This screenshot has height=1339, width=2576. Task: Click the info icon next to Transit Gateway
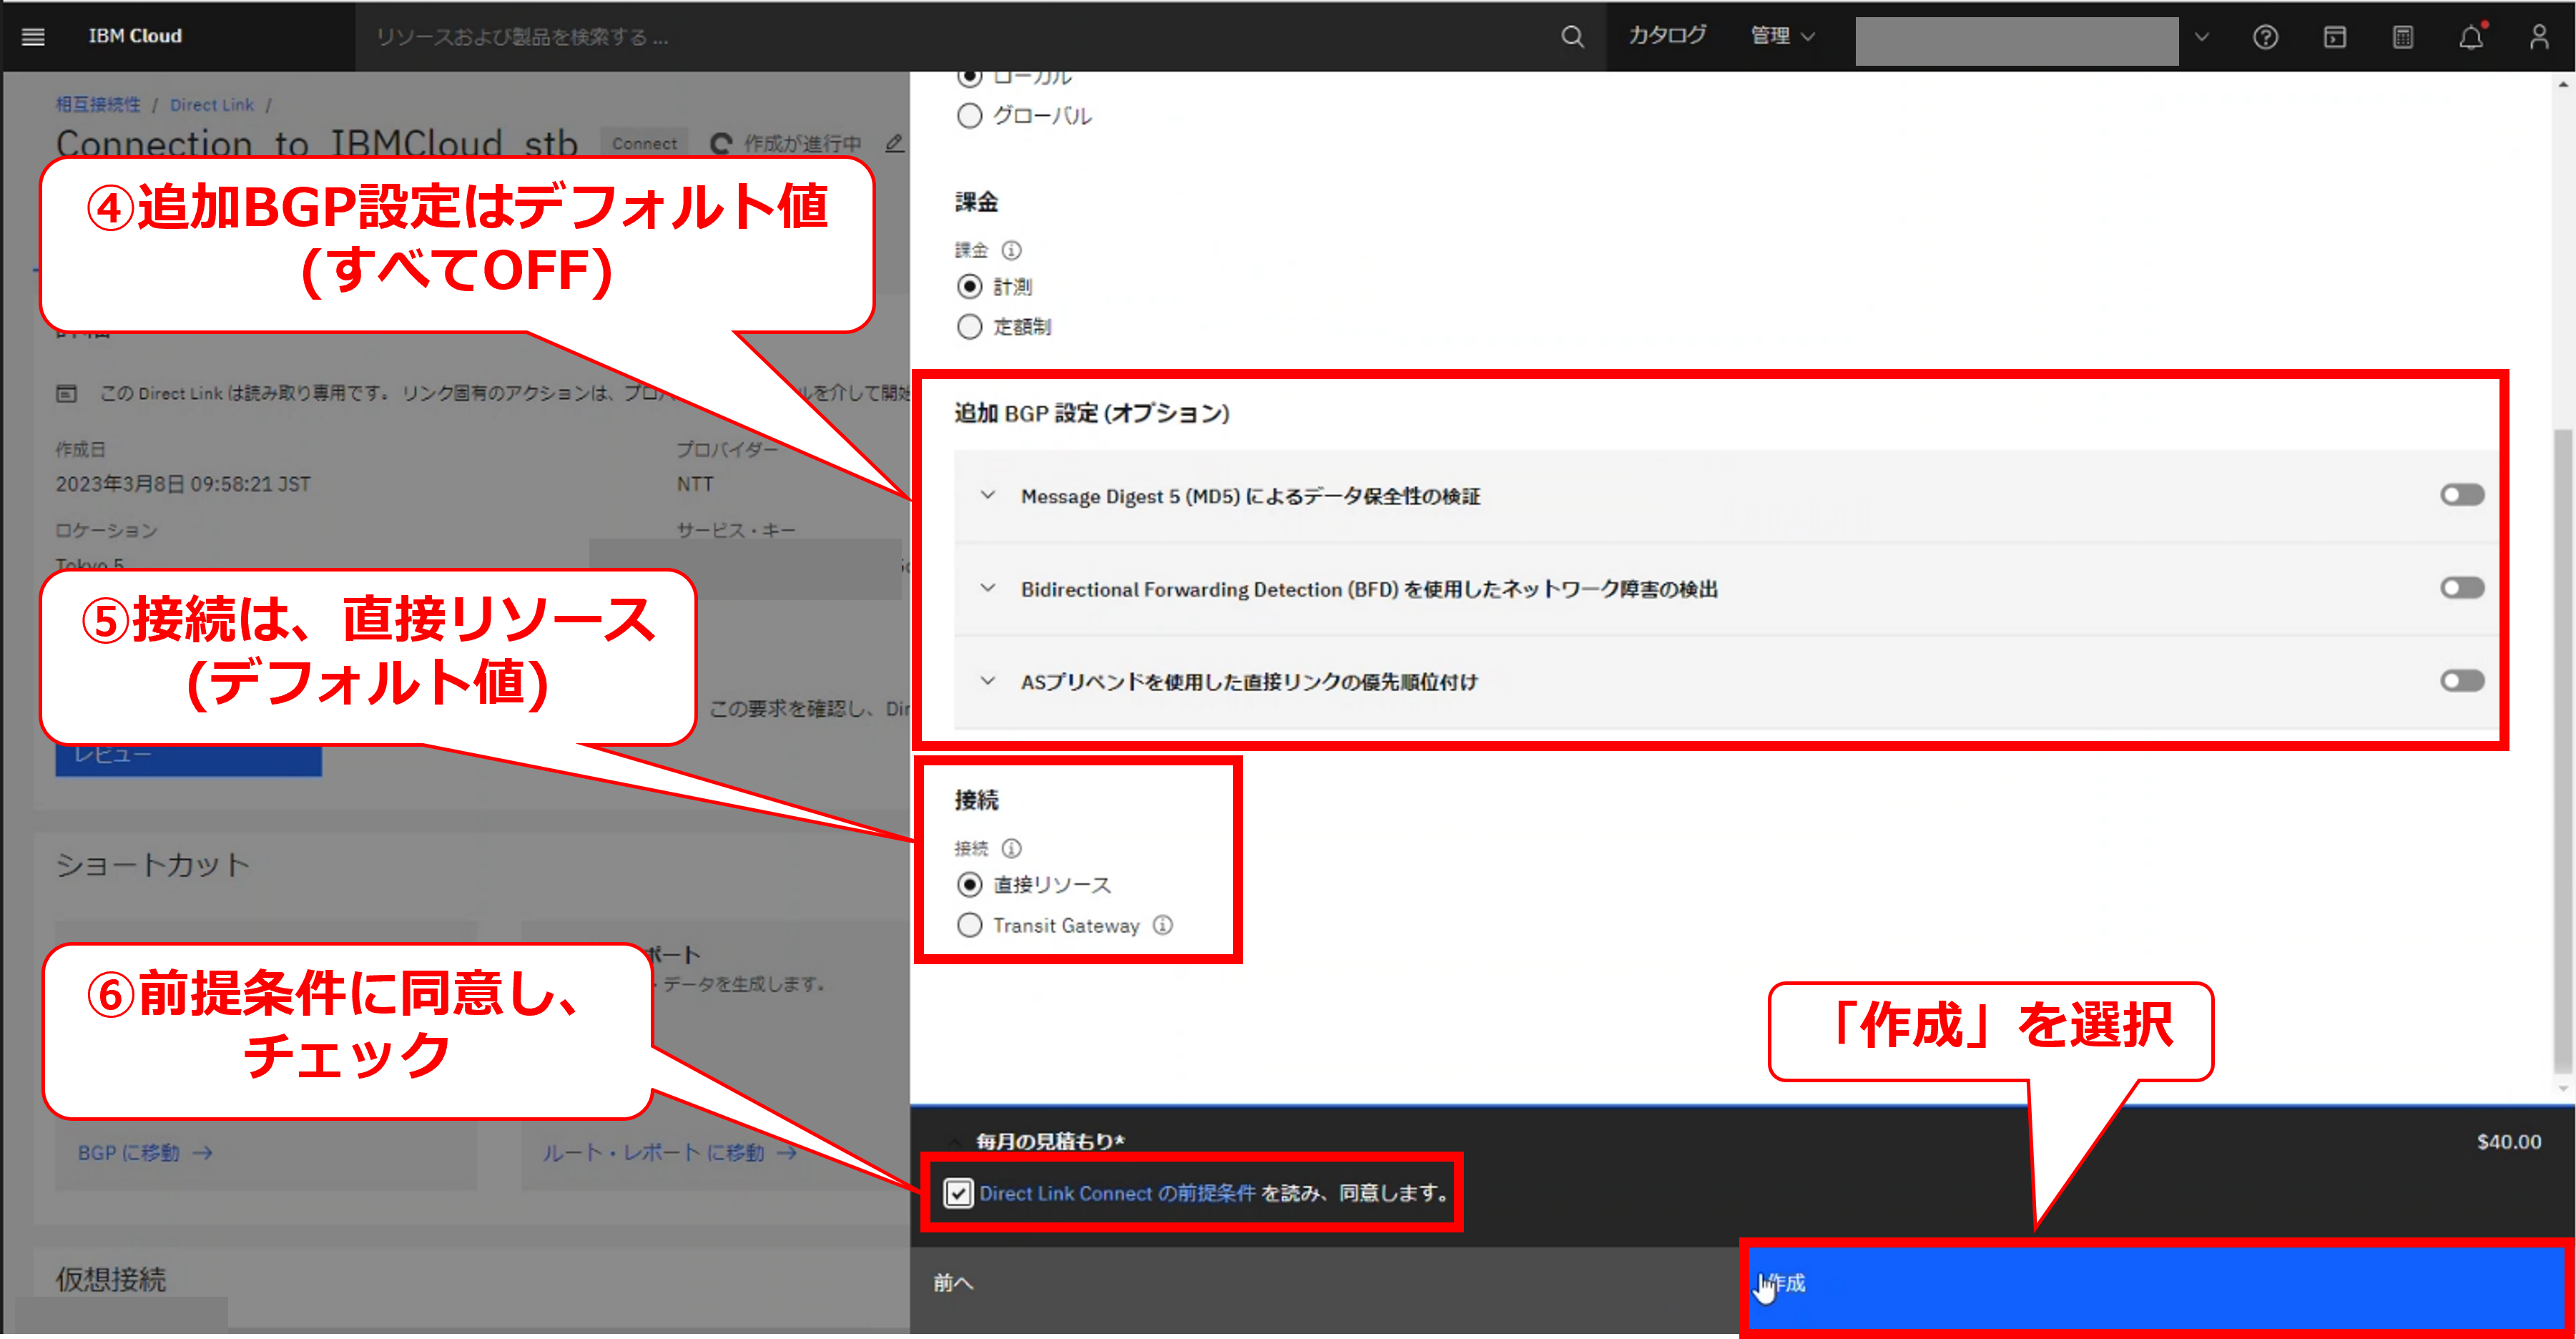tap(1162, 925)
